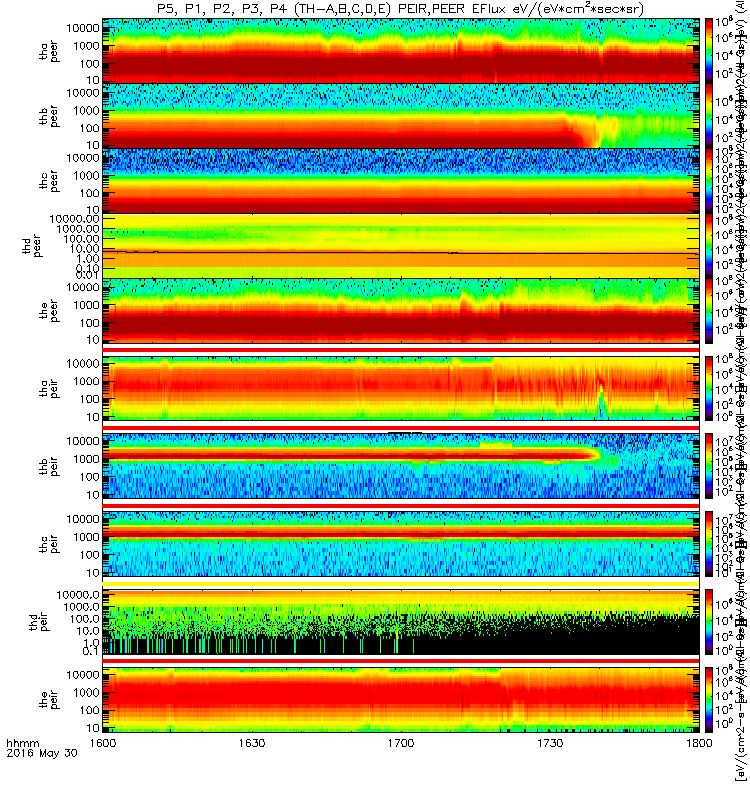Viewport: 750px width, 800px height.
Task: Click the color bar beside thb peer panel
Action: pyautogui.click(x=709, y=116)
